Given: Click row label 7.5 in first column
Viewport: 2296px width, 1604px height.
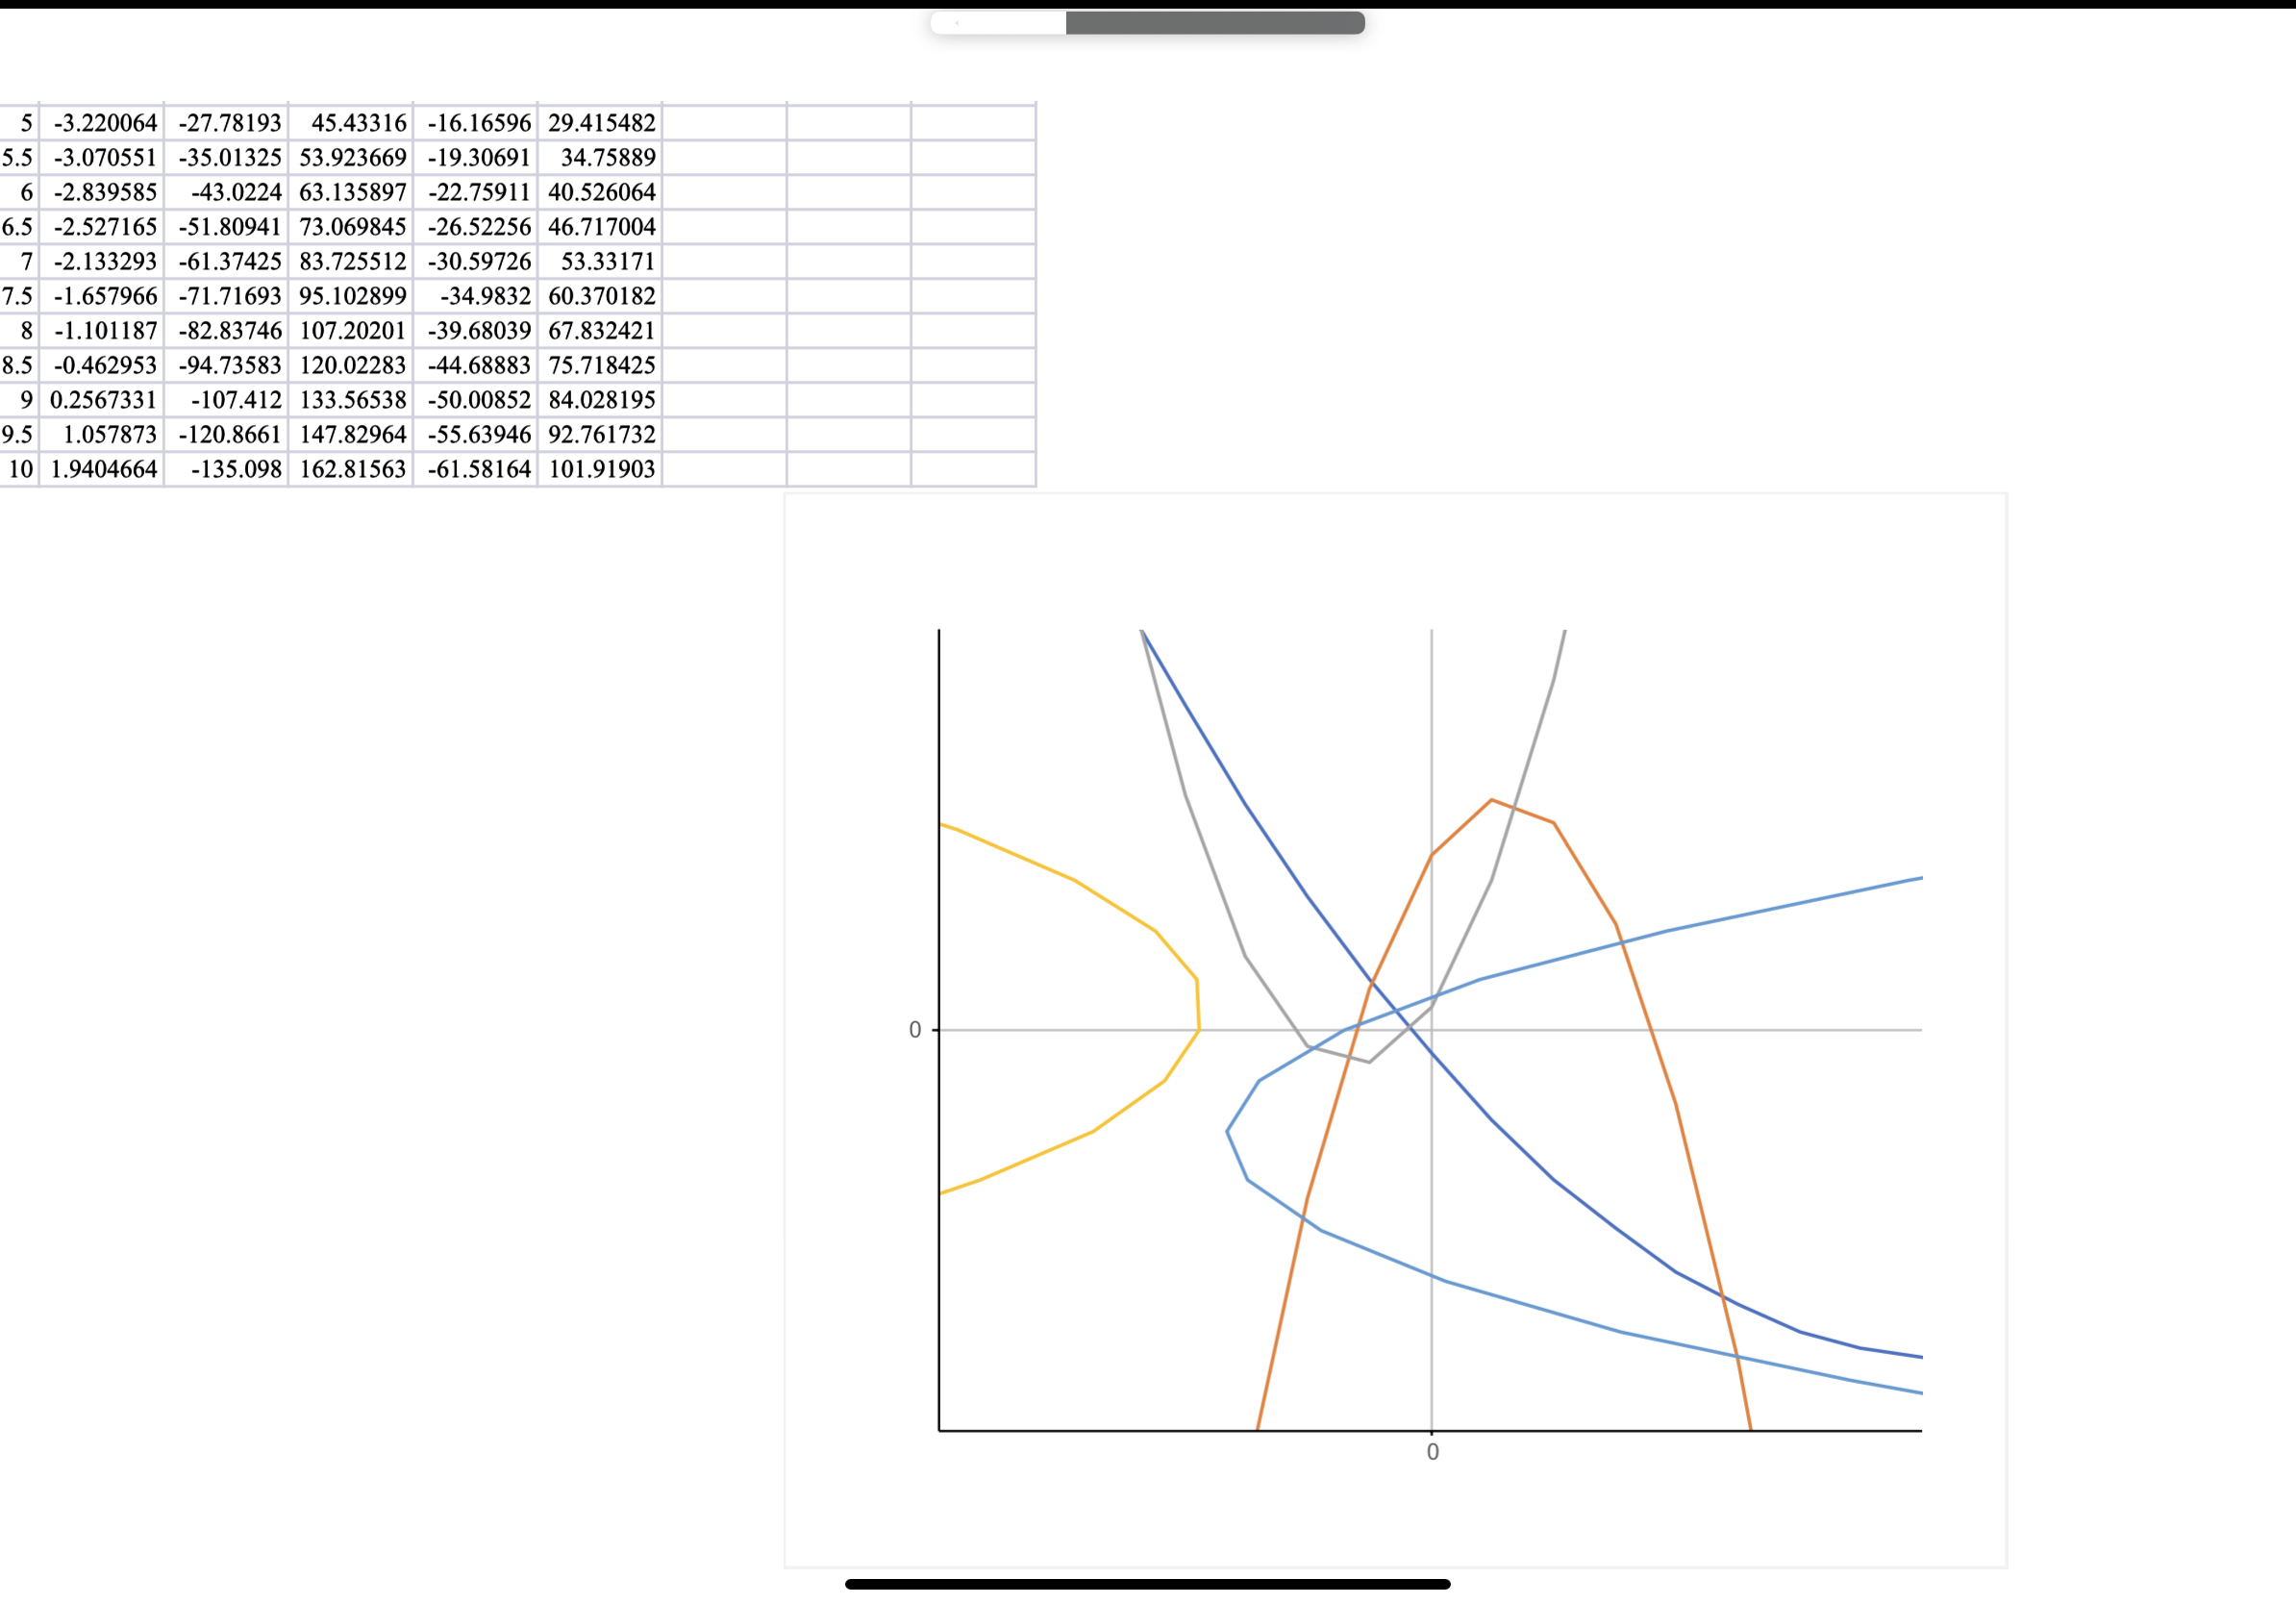Looking at the screenshot, I should pyautogui.click(x=18, y=296).
